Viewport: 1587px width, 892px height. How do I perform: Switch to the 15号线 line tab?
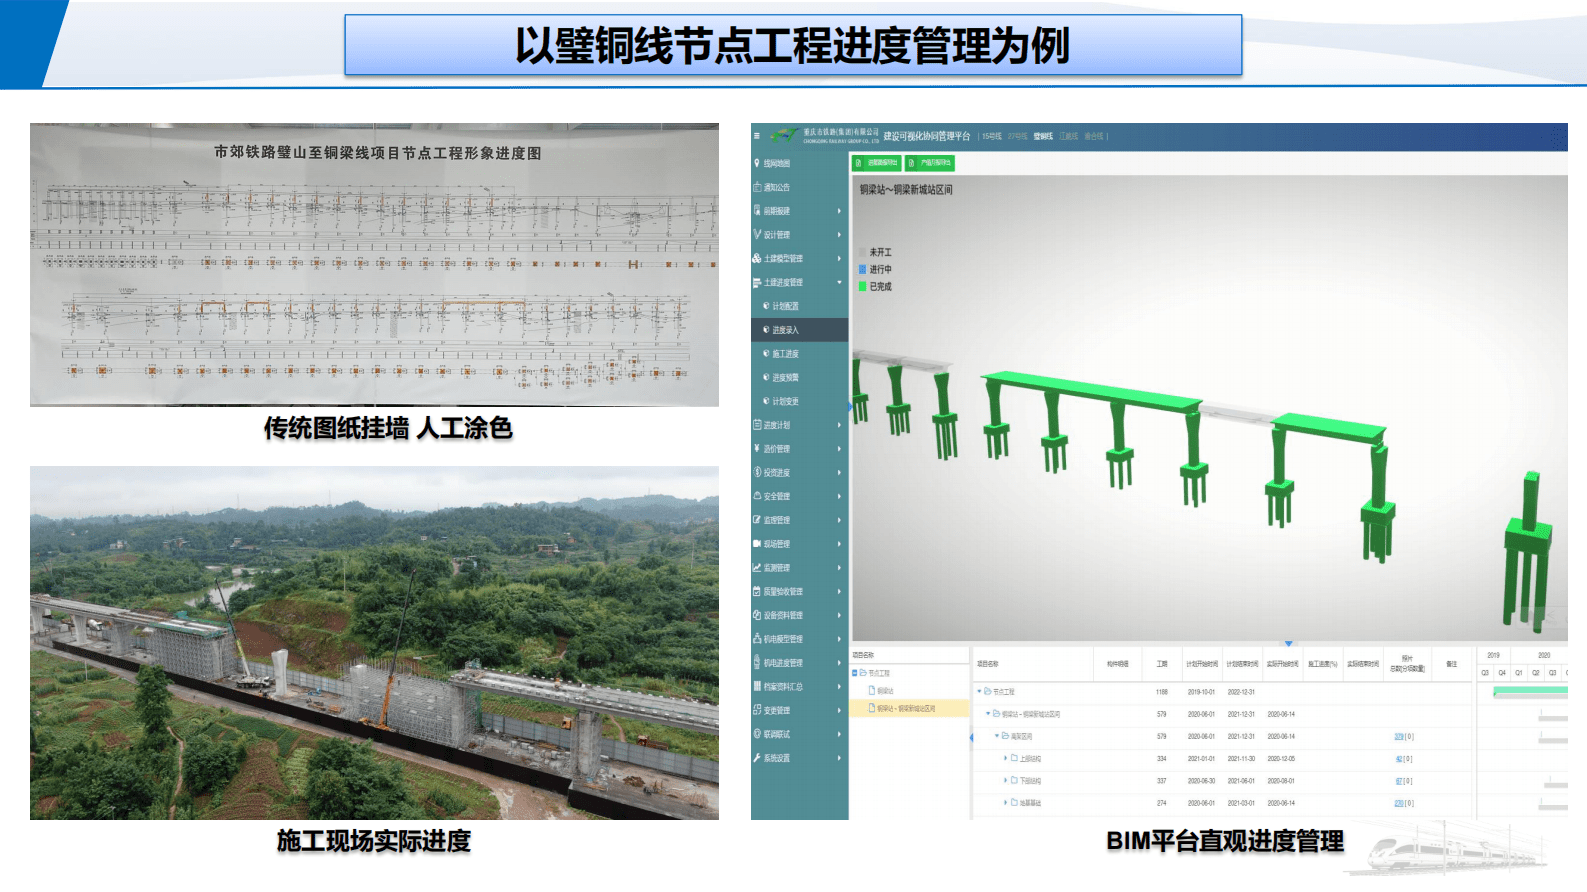point(992,136)
